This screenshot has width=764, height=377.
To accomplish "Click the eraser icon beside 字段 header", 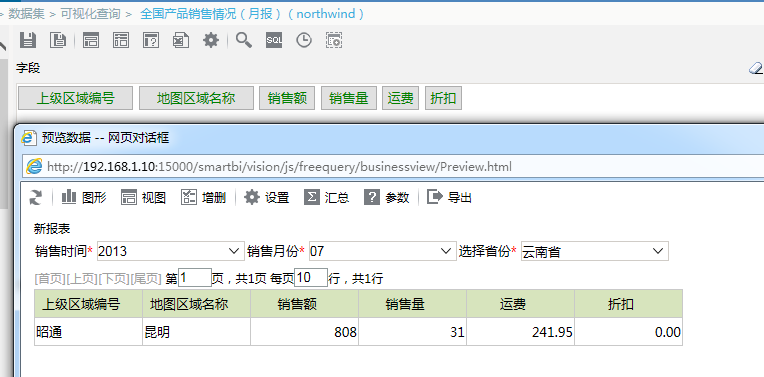I will (x=756, y=68).
